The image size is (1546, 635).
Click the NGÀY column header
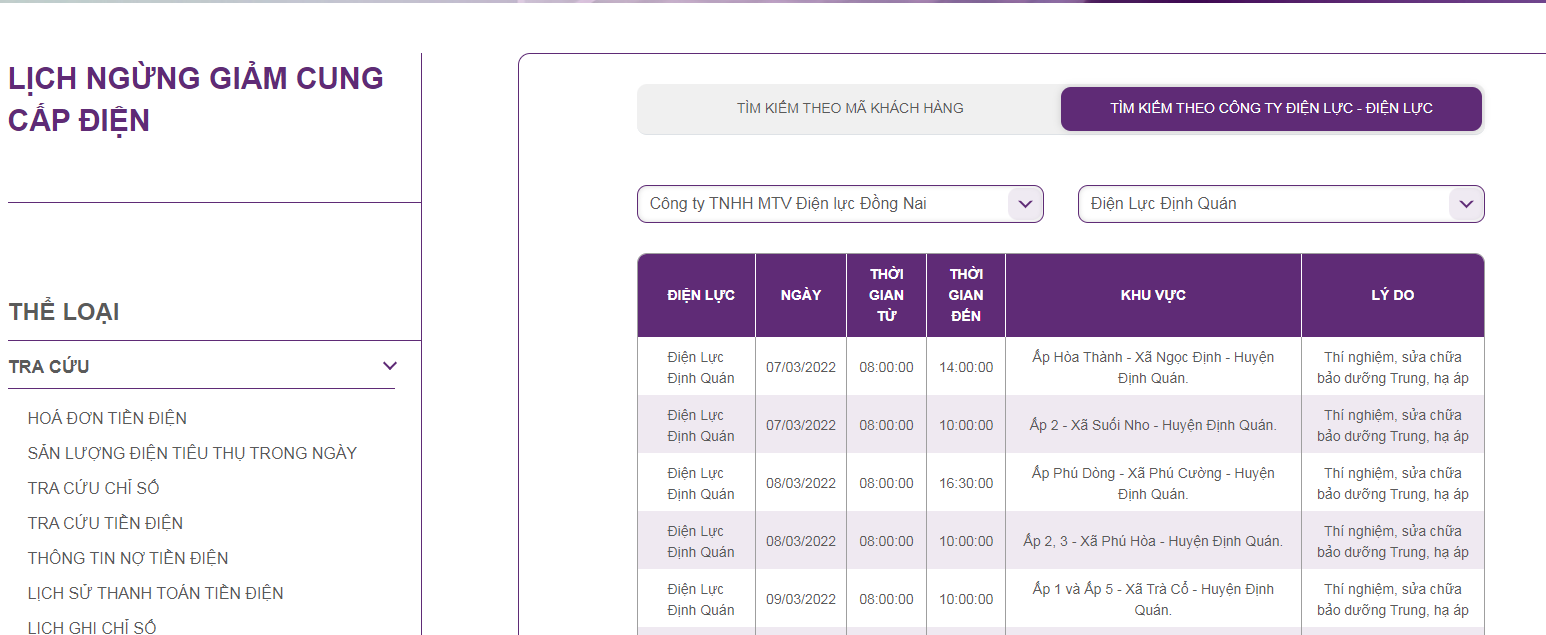(801, 295)
